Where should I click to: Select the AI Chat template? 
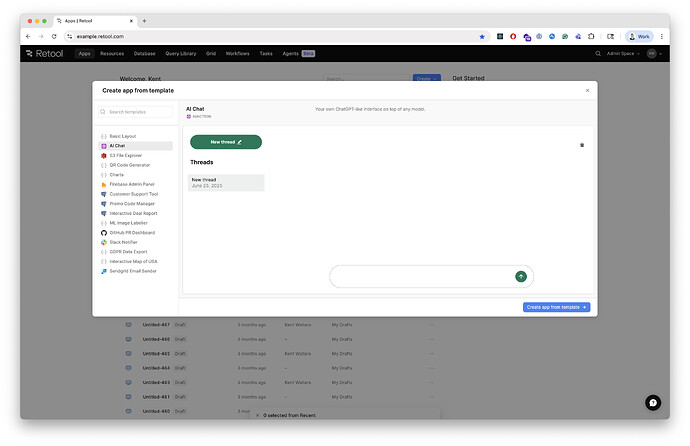click(x=136, y=146)
